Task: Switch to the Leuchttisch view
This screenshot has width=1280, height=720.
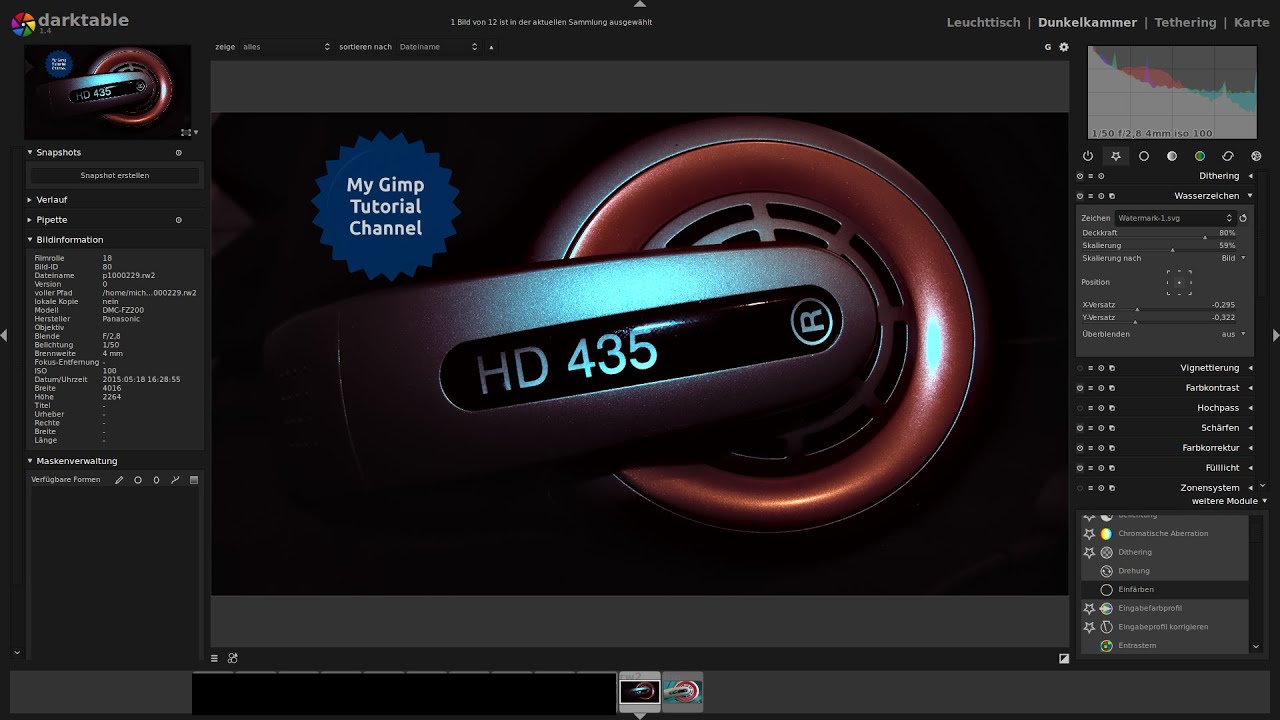Action: 983,22
